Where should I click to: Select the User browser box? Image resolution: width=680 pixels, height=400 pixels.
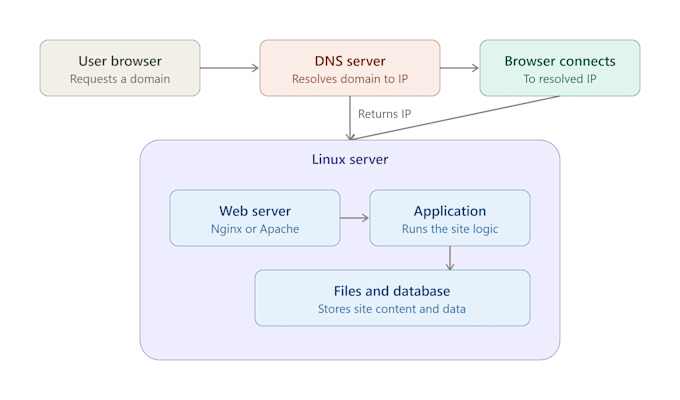click(x=120, y=68)
